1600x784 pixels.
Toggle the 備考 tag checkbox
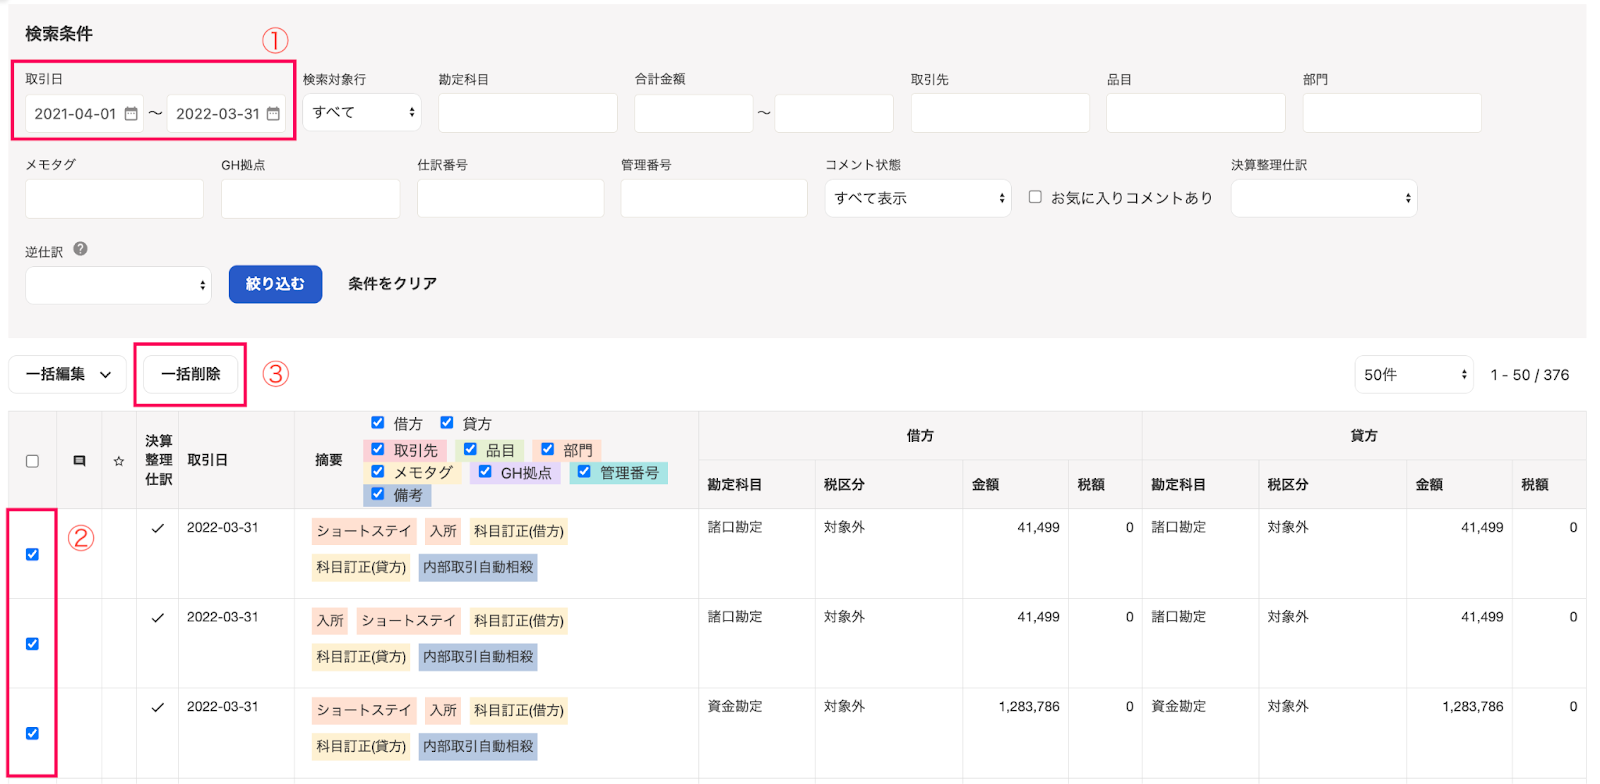[377, 493]
